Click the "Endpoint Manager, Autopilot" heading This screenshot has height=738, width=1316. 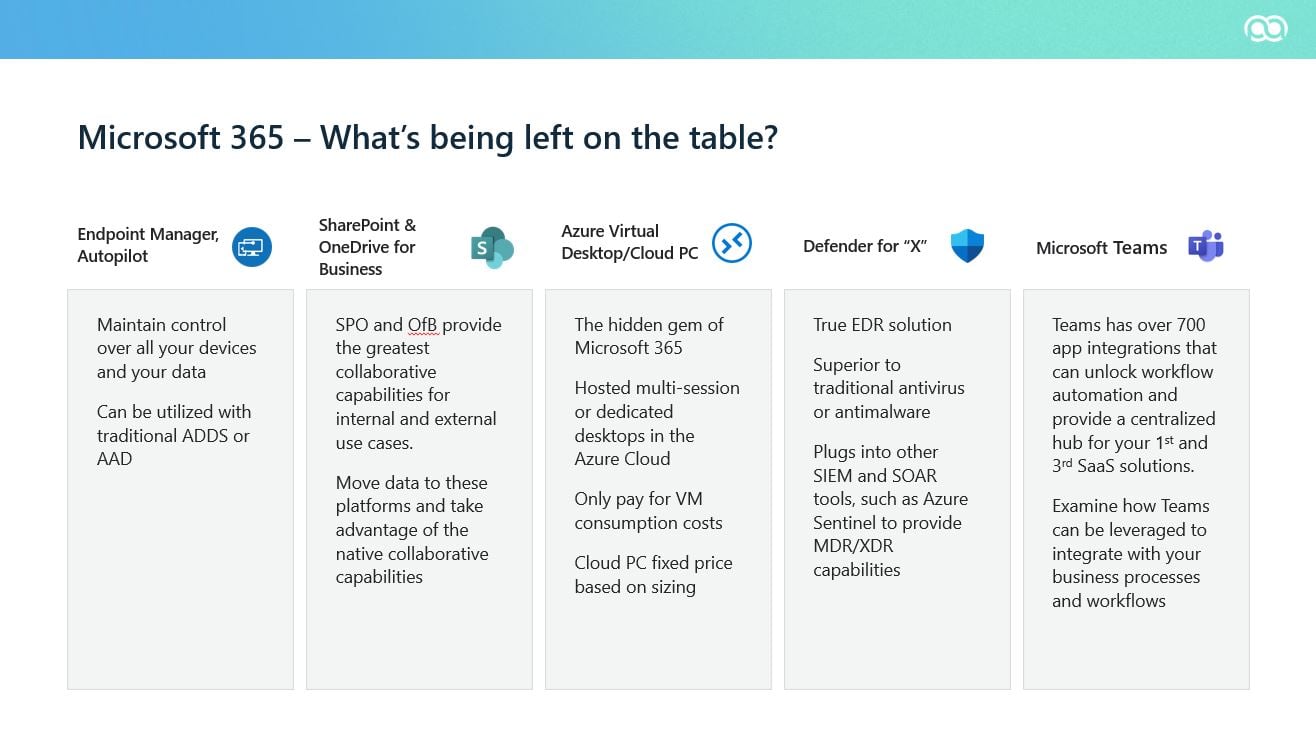[x=148, y=245]
